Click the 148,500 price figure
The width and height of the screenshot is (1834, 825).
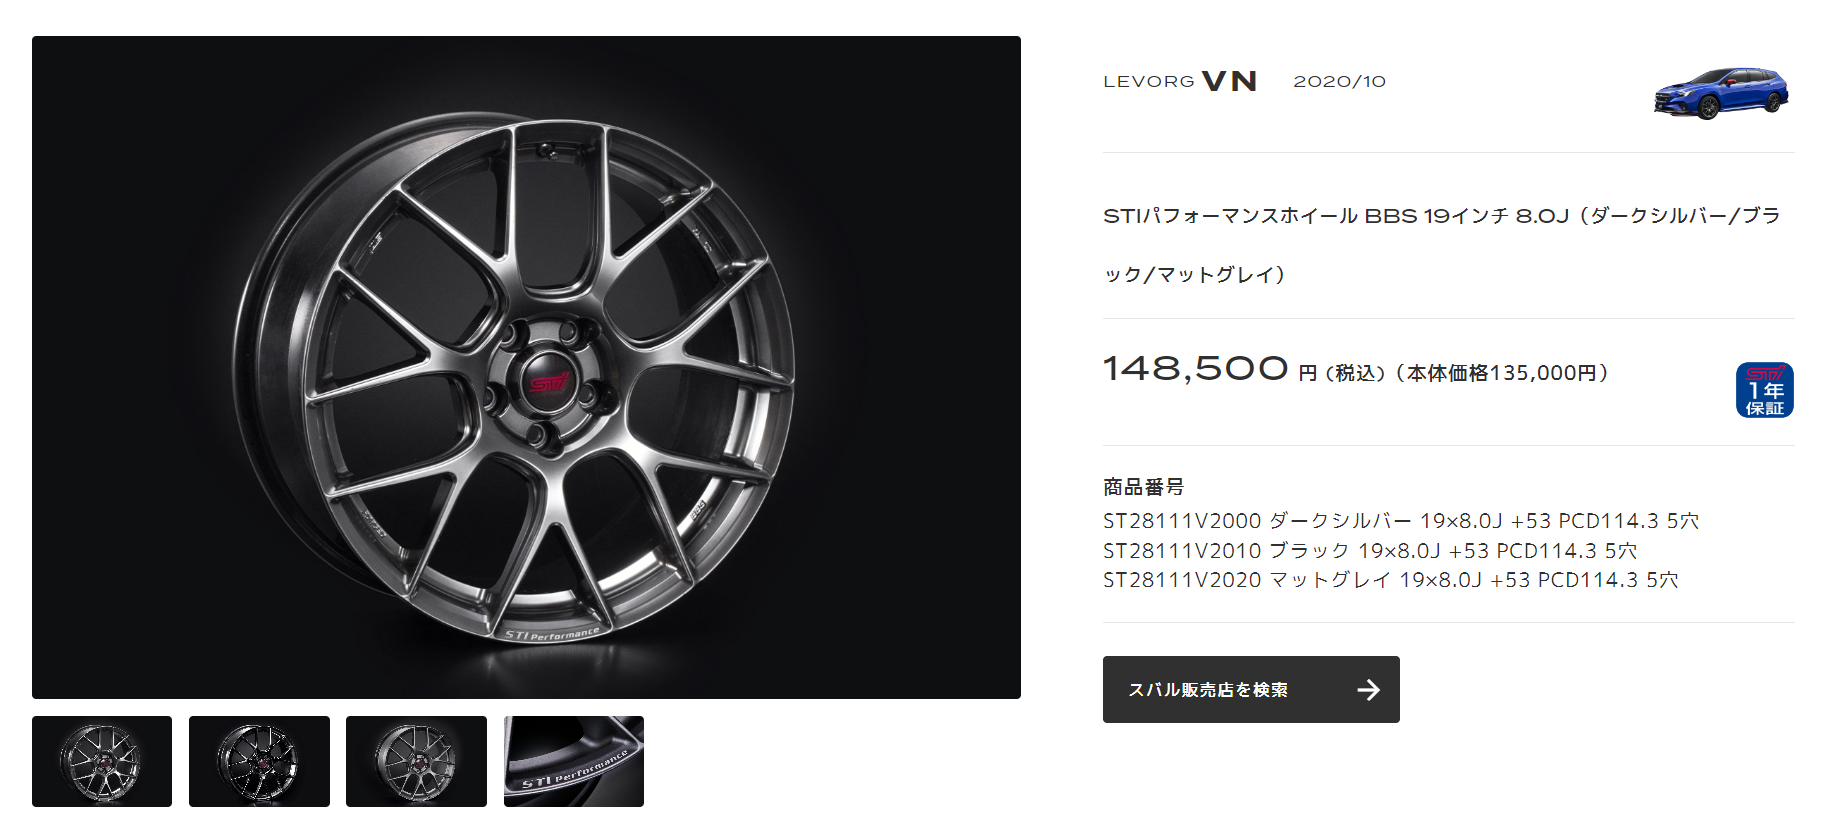(x=1196, y=368)
